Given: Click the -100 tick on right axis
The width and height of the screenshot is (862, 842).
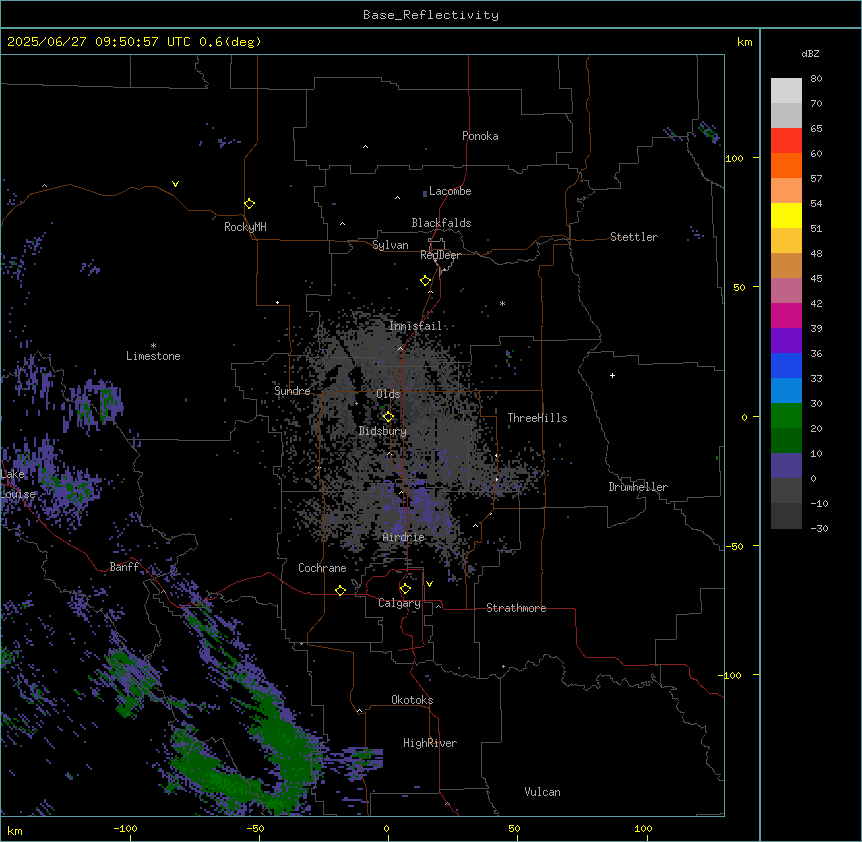Looking at the screenshot, I should click(x=731, y=675).
